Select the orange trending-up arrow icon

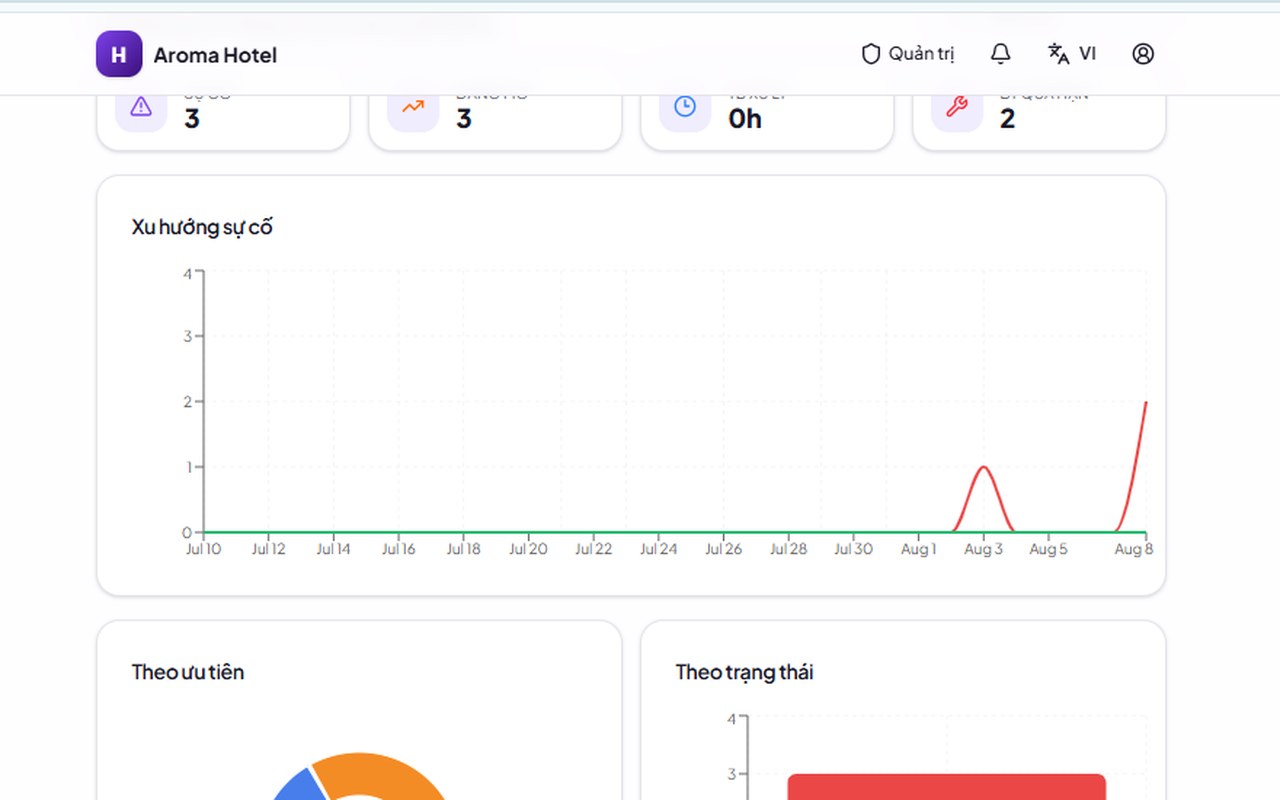point(413,107)
